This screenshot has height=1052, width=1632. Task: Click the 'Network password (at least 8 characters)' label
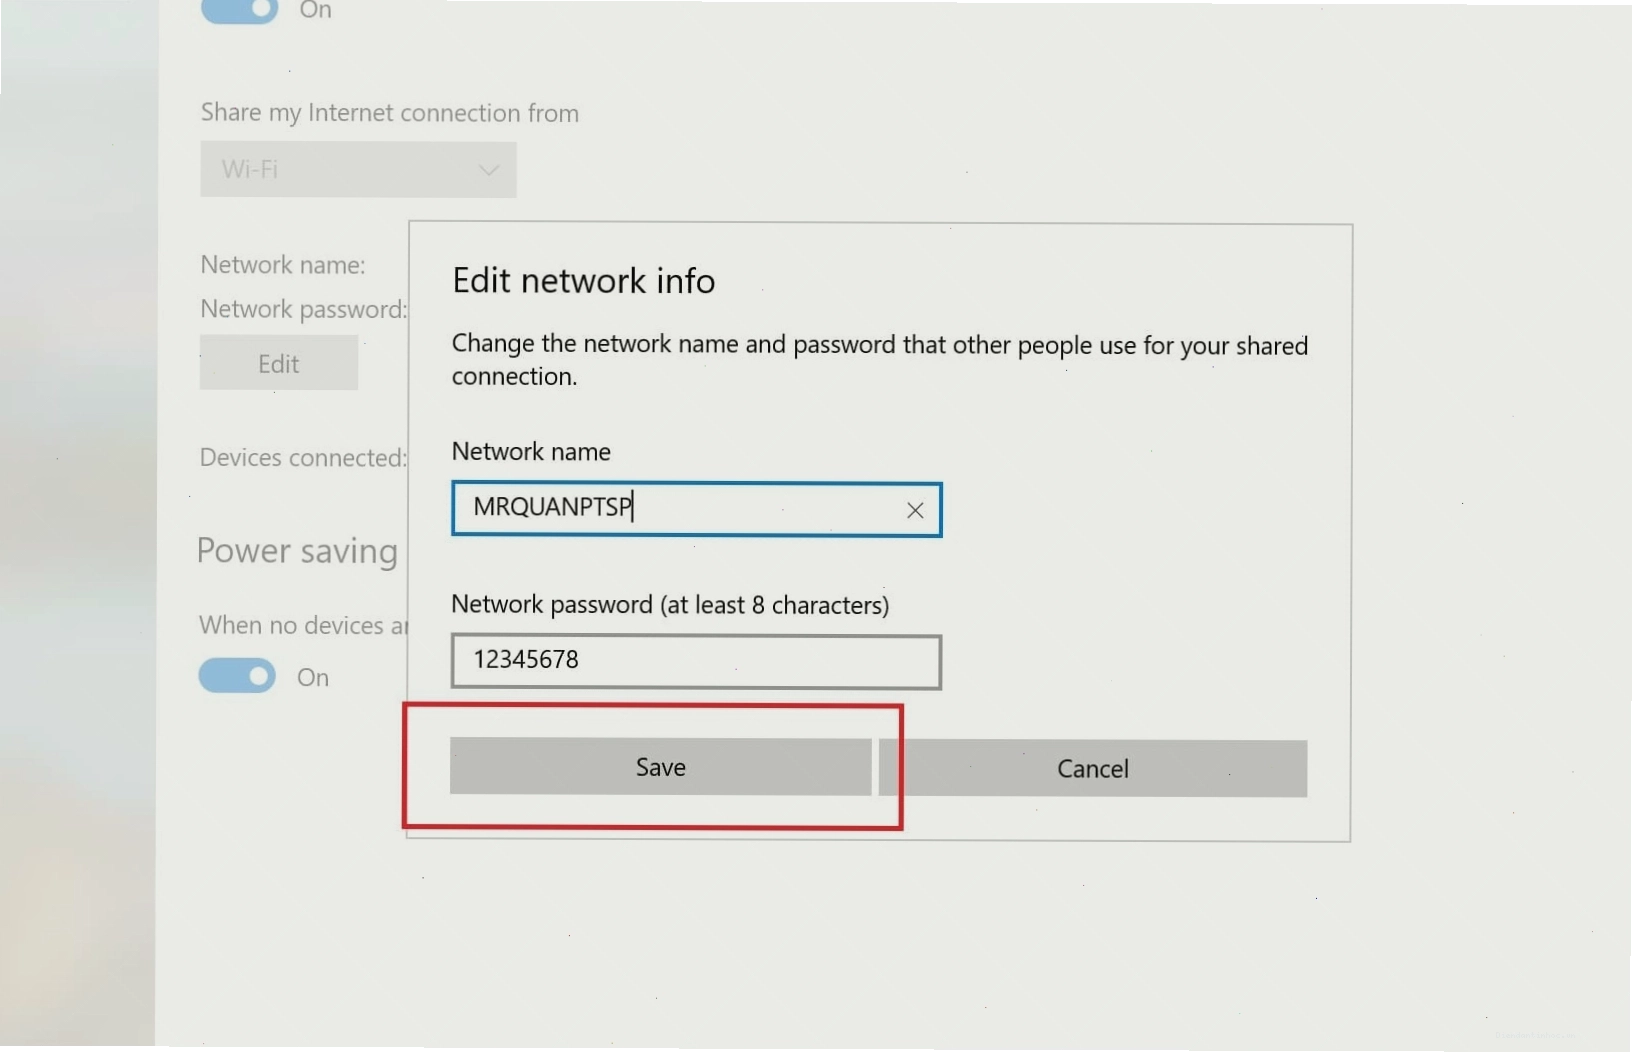670,605
